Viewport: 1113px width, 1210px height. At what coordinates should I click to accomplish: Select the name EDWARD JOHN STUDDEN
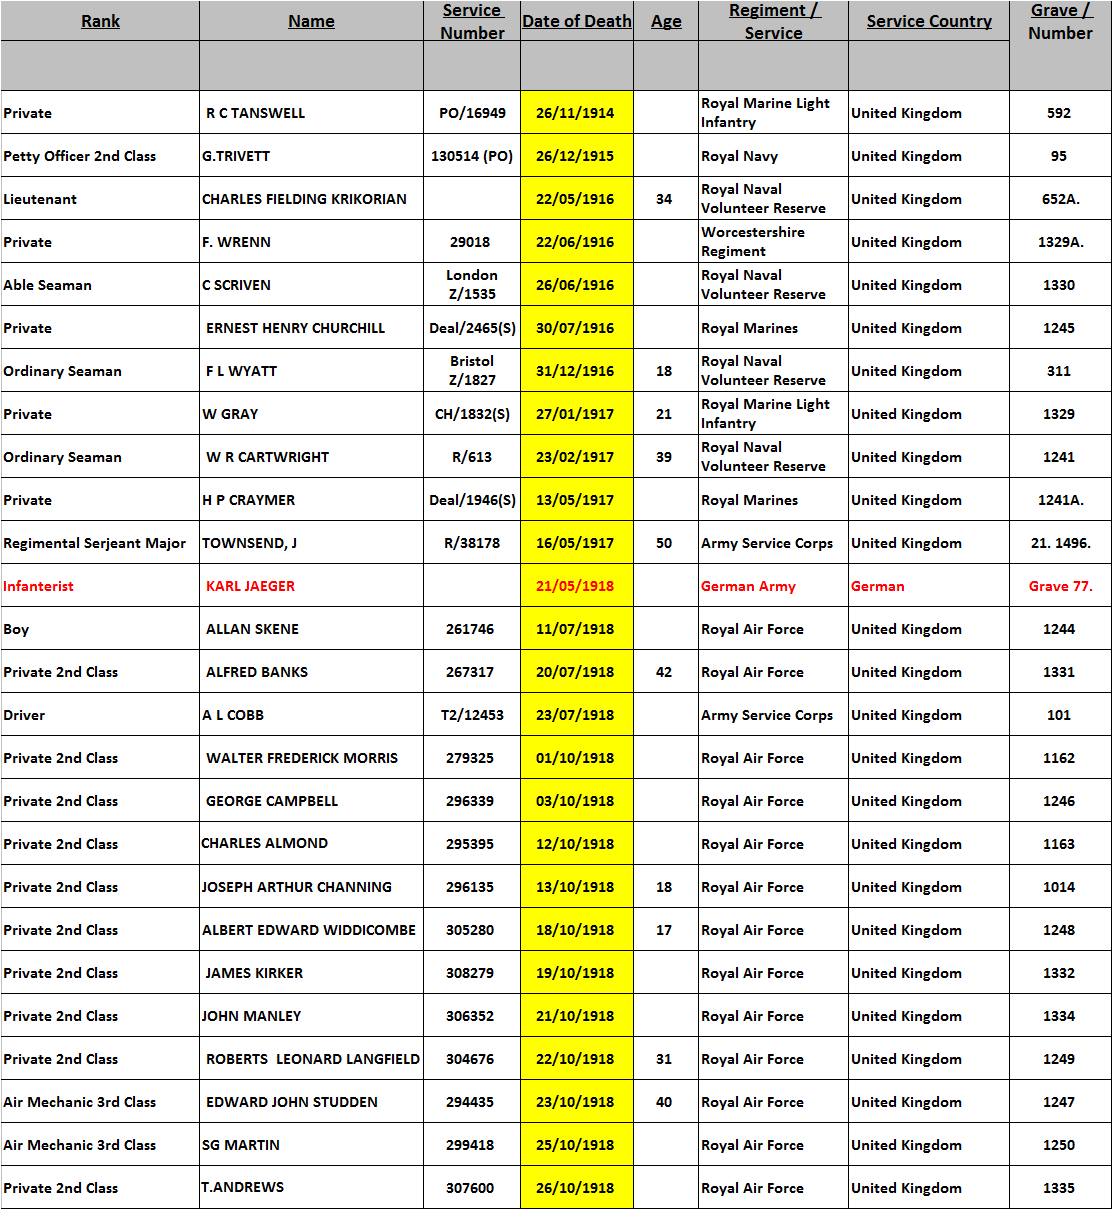click(291, 1102)
